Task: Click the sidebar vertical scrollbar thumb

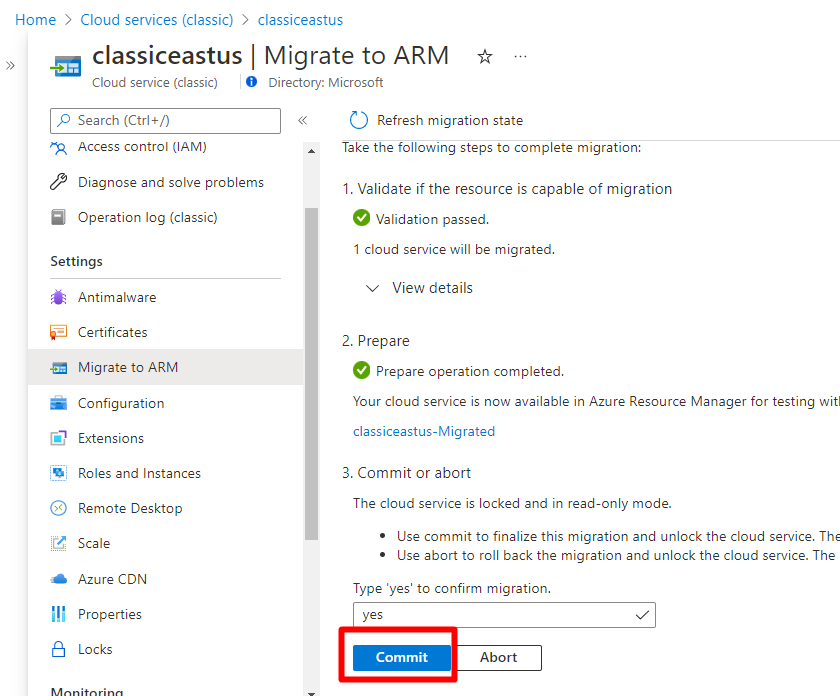Action: (311, 373)
